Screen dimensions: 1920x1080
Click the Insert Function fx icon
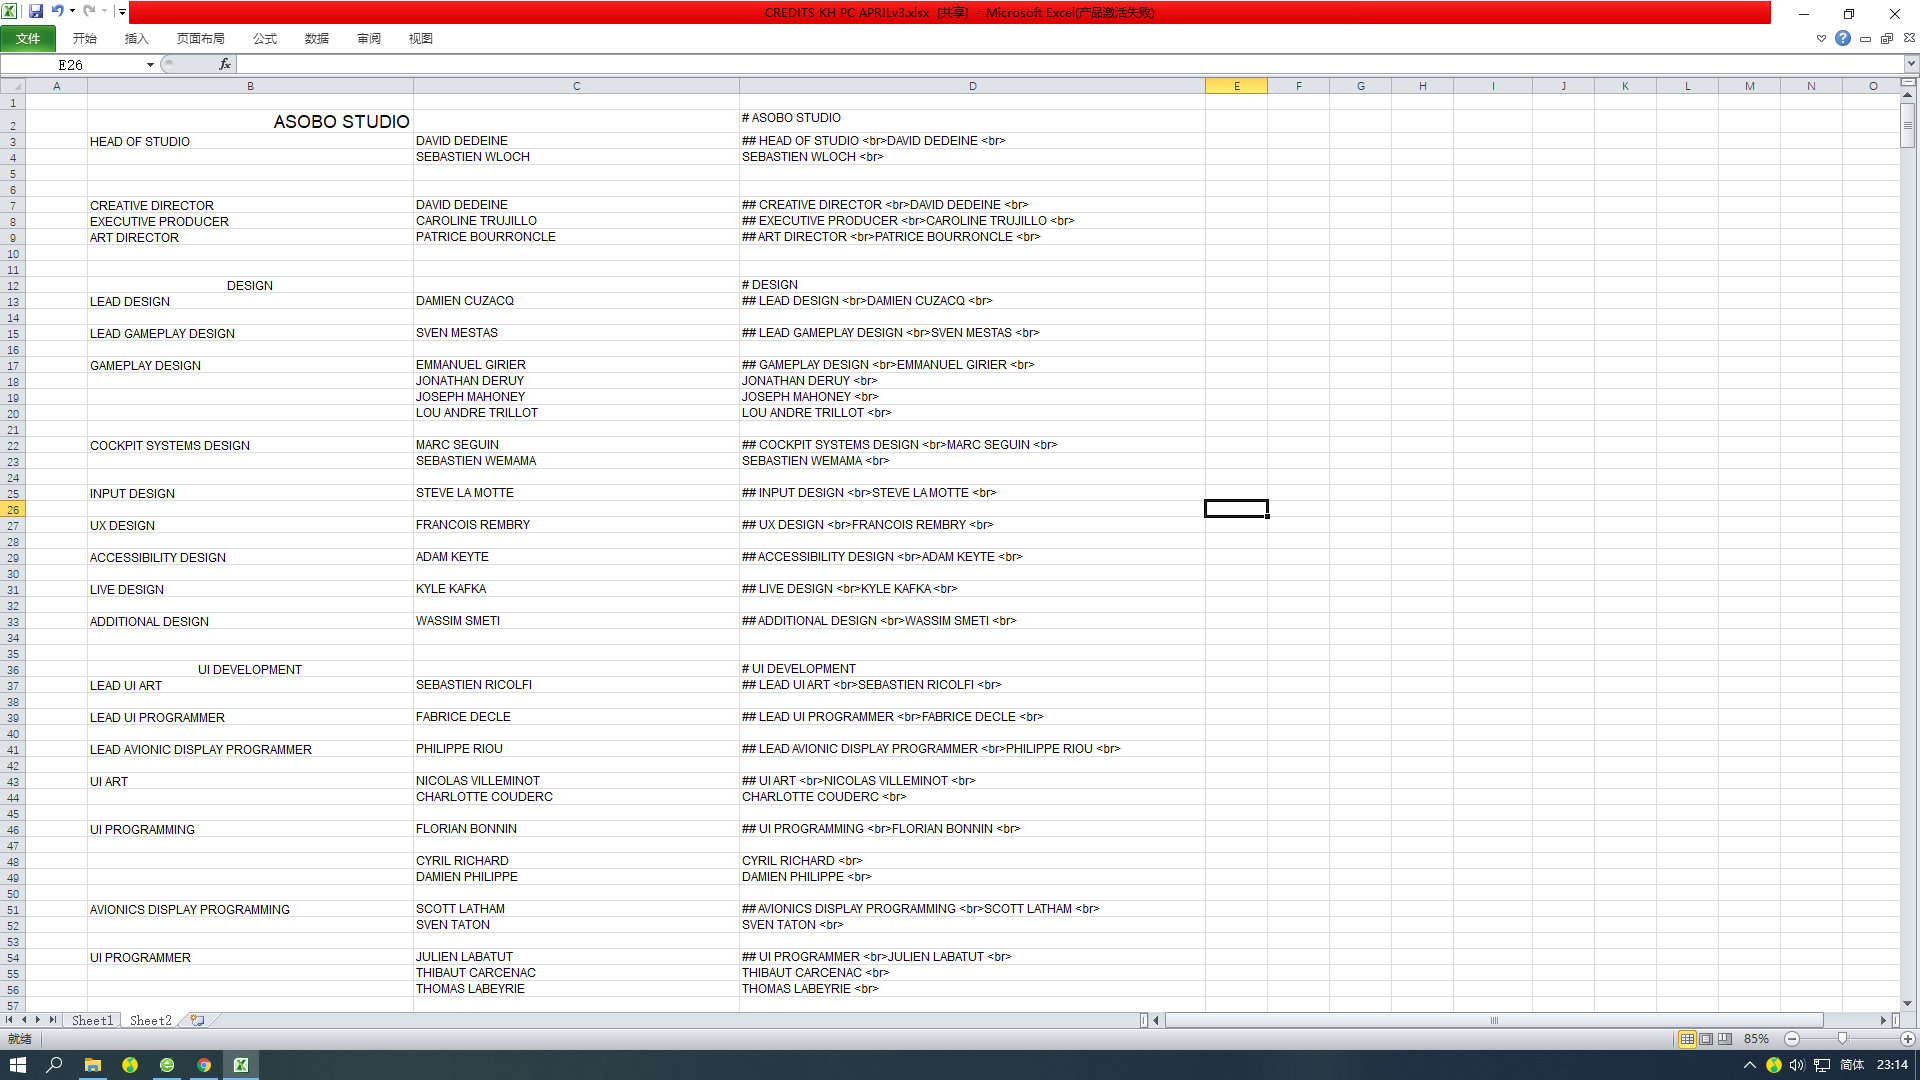pos(225,64)
